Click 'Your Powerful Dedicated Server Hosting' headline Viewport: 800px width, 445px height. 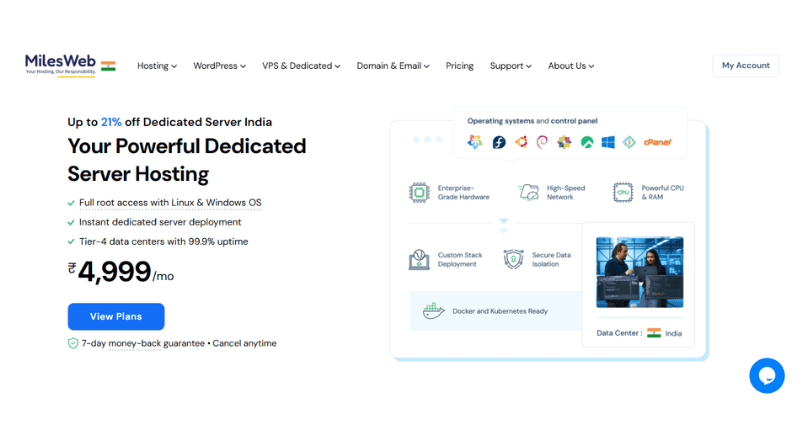[x=187, y=160]
